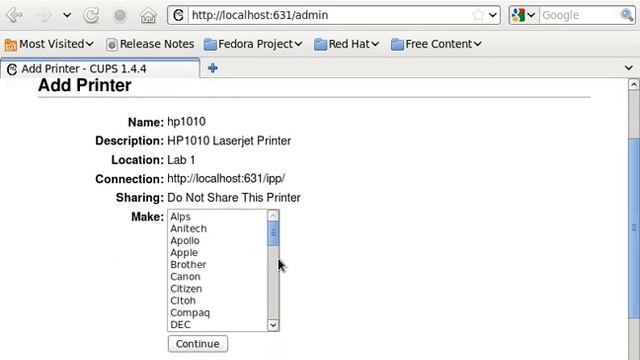Click the Make list scroll up arrow

(x=273, y=215)
